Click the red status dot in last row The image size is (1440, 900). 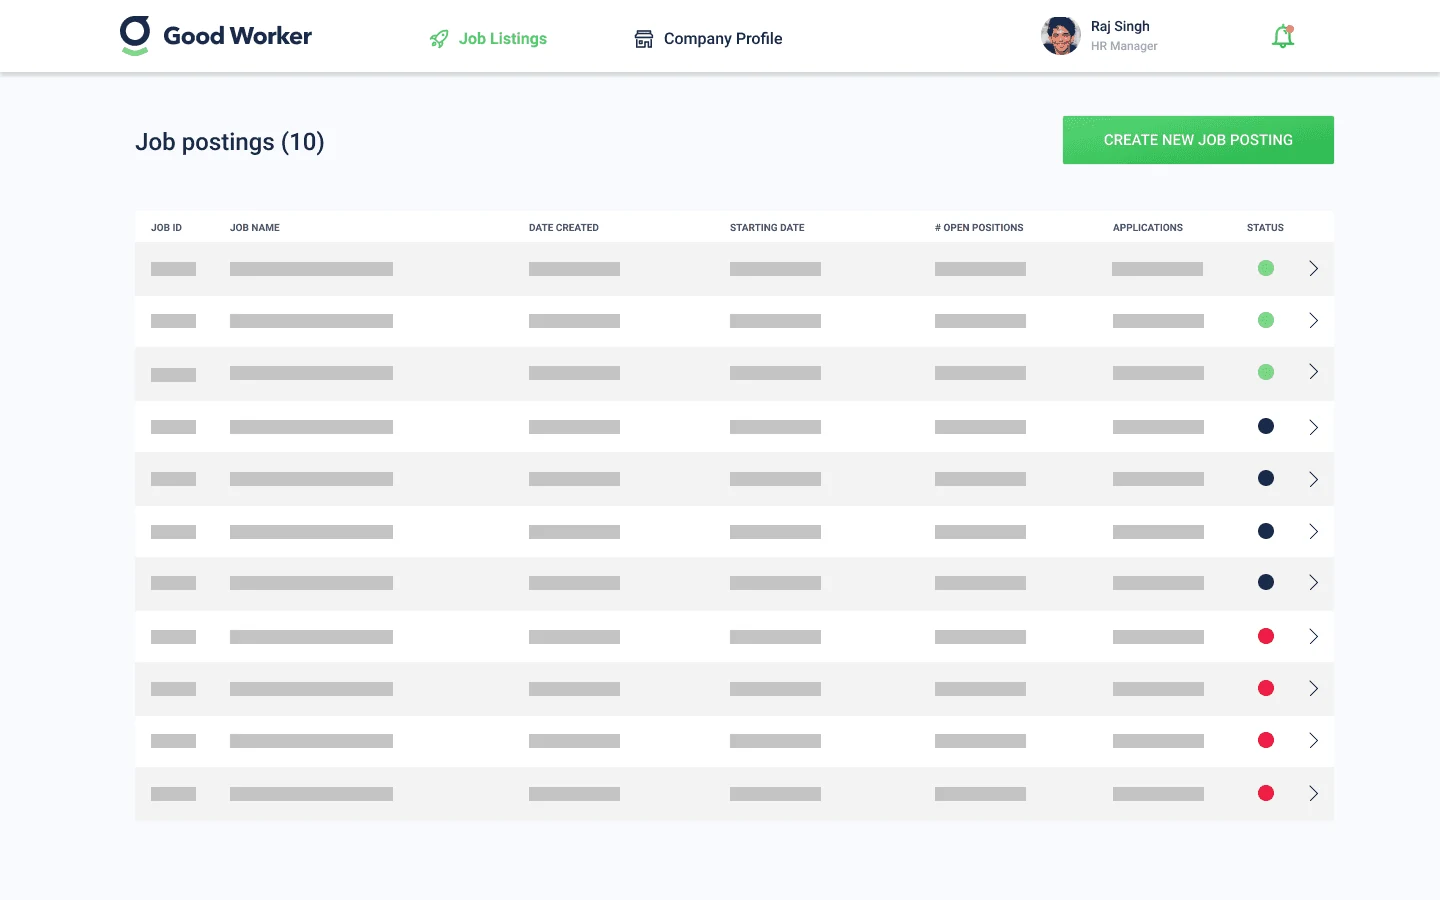(1266, 793)
